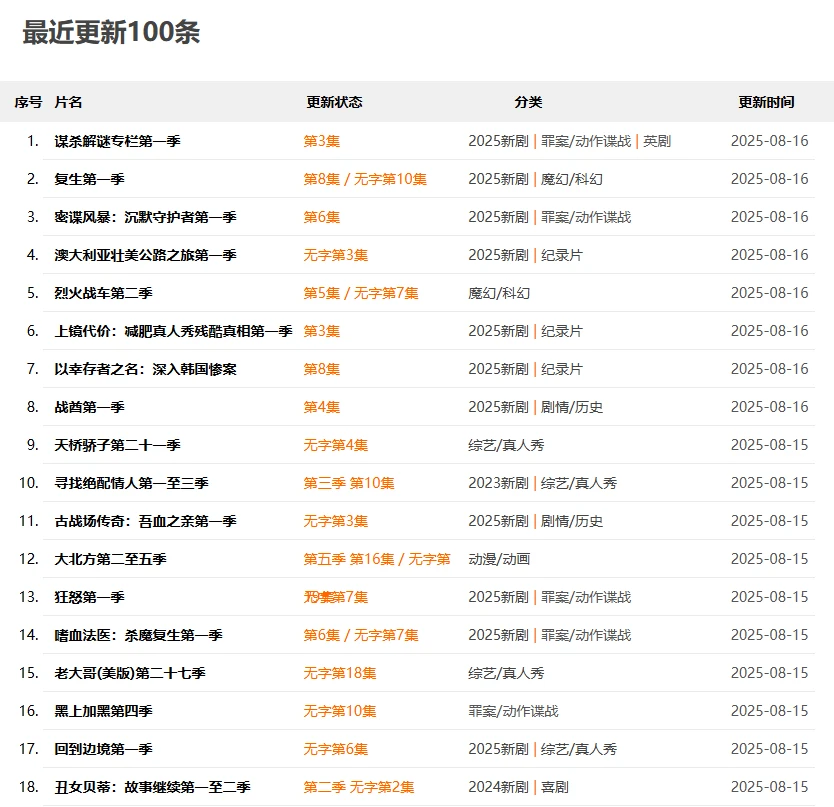Click 老大哥(美版)第二十七季 title
Viewport: 834px width, 807px height.
click(x=130, y=673)
